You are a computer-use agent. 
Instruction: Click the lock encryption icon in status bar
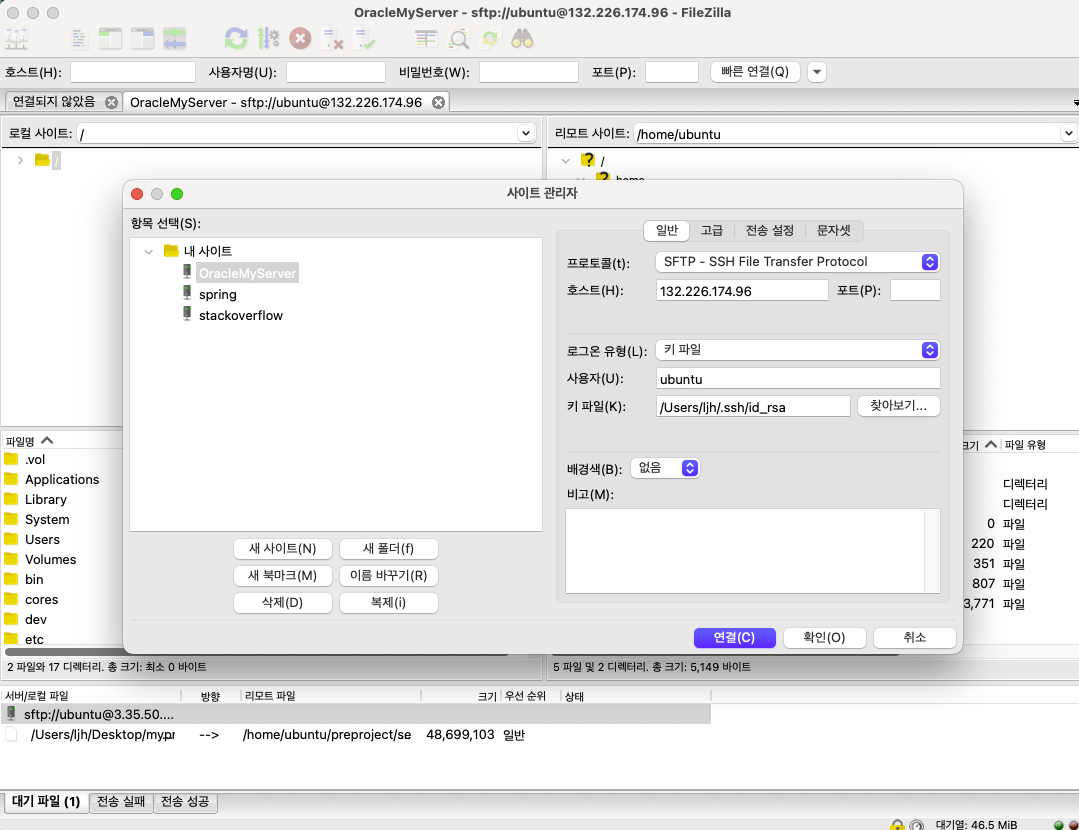pos(897,824)
